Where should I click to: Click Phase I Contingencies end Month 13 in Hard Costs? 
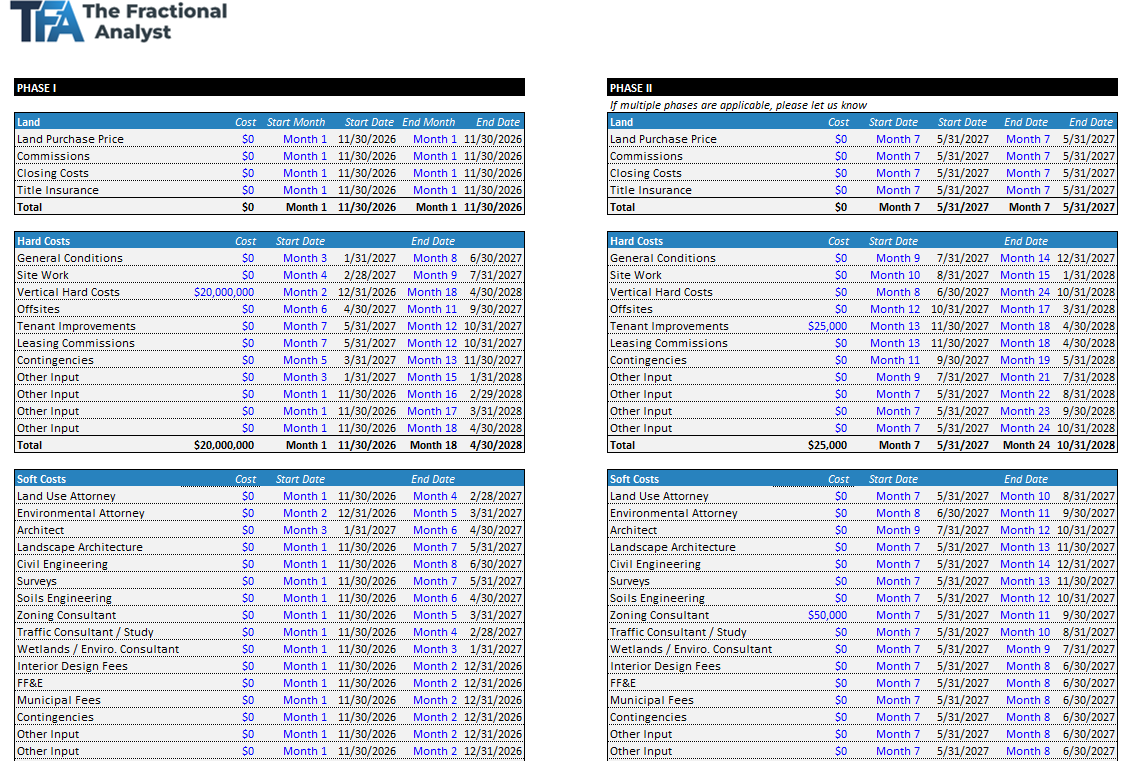tap(432, 360)
